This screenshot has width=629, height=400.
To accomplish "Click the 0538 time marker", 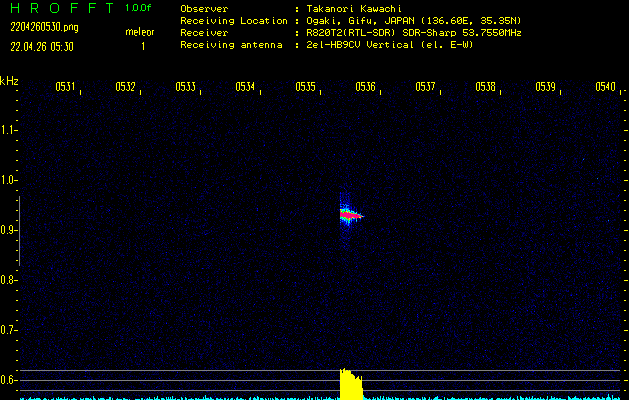I will [x=485, y=87].
